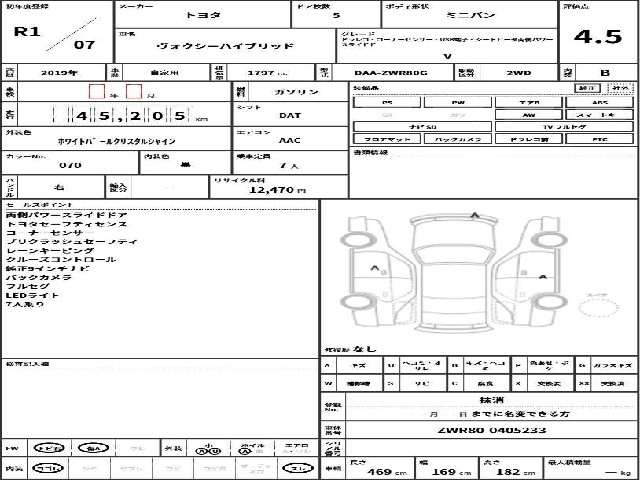
Task: Click the 12,470 recycle fee amount
Action: [271, 190]
